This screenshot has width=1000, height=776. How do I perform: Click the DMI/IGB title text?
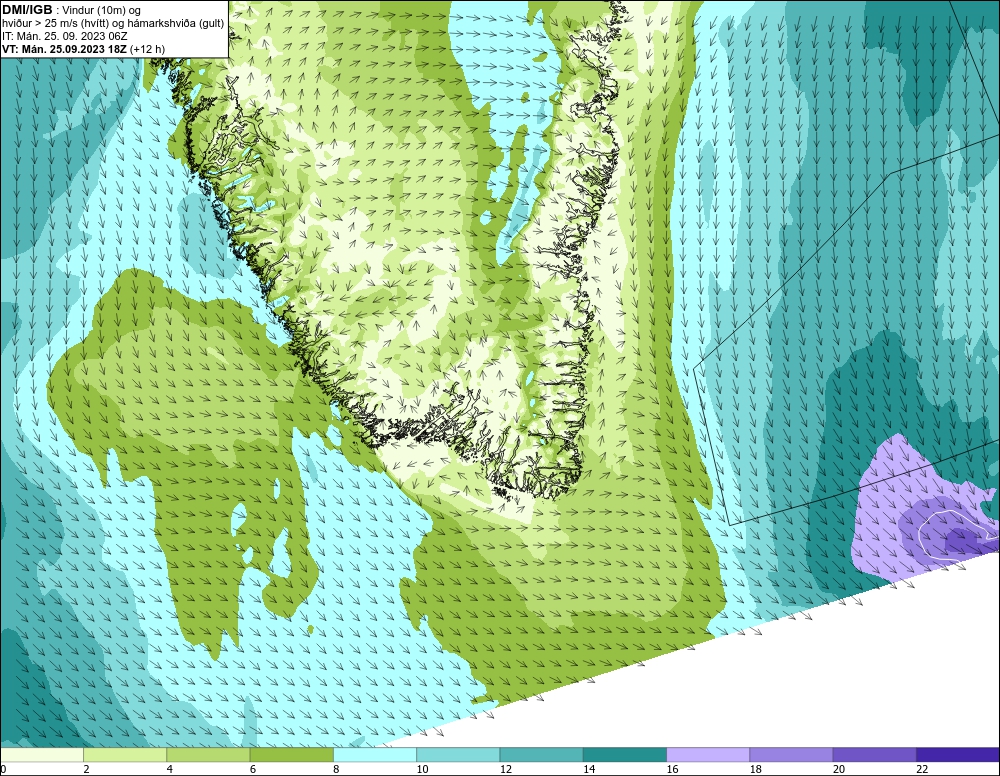point(27,10)
